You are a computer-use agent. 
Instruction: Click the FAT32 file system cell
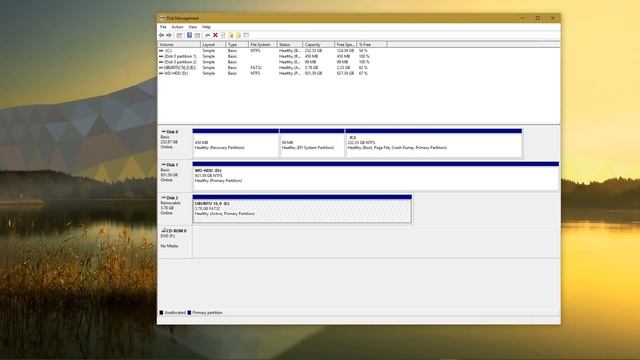pyautogui.click(x=256, y=68)
